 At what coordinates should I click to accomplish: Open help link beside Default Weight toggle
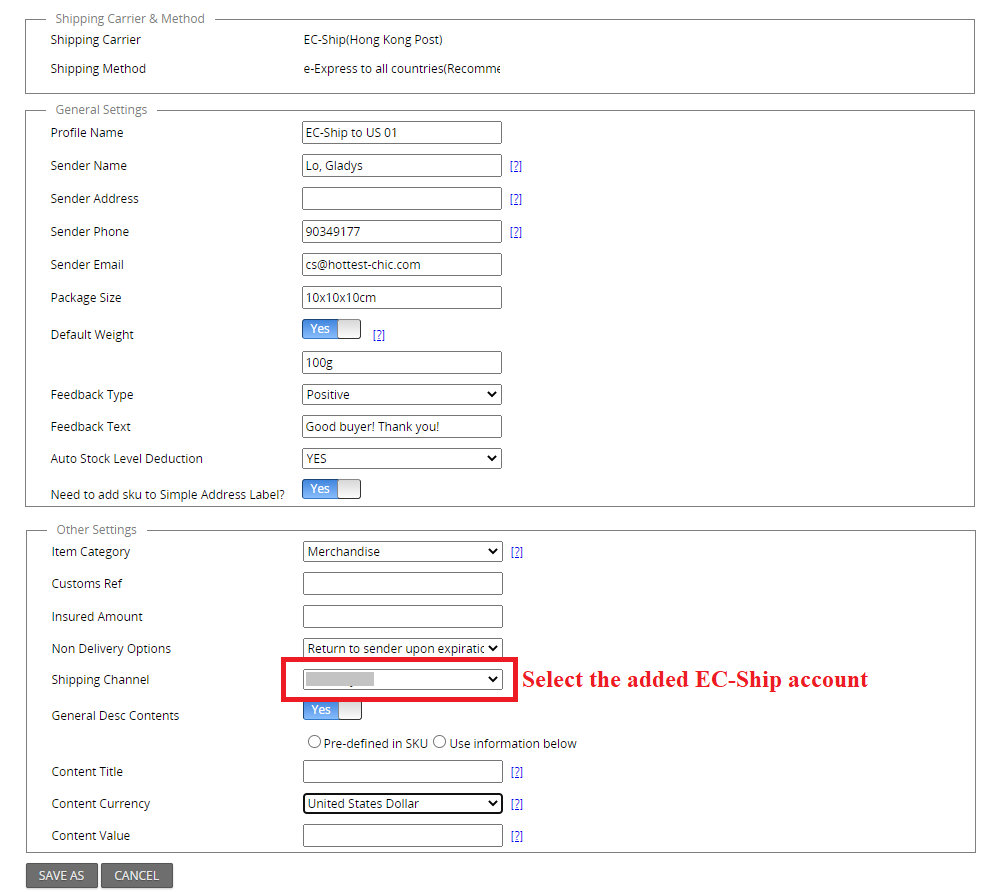tap(378, 335)
